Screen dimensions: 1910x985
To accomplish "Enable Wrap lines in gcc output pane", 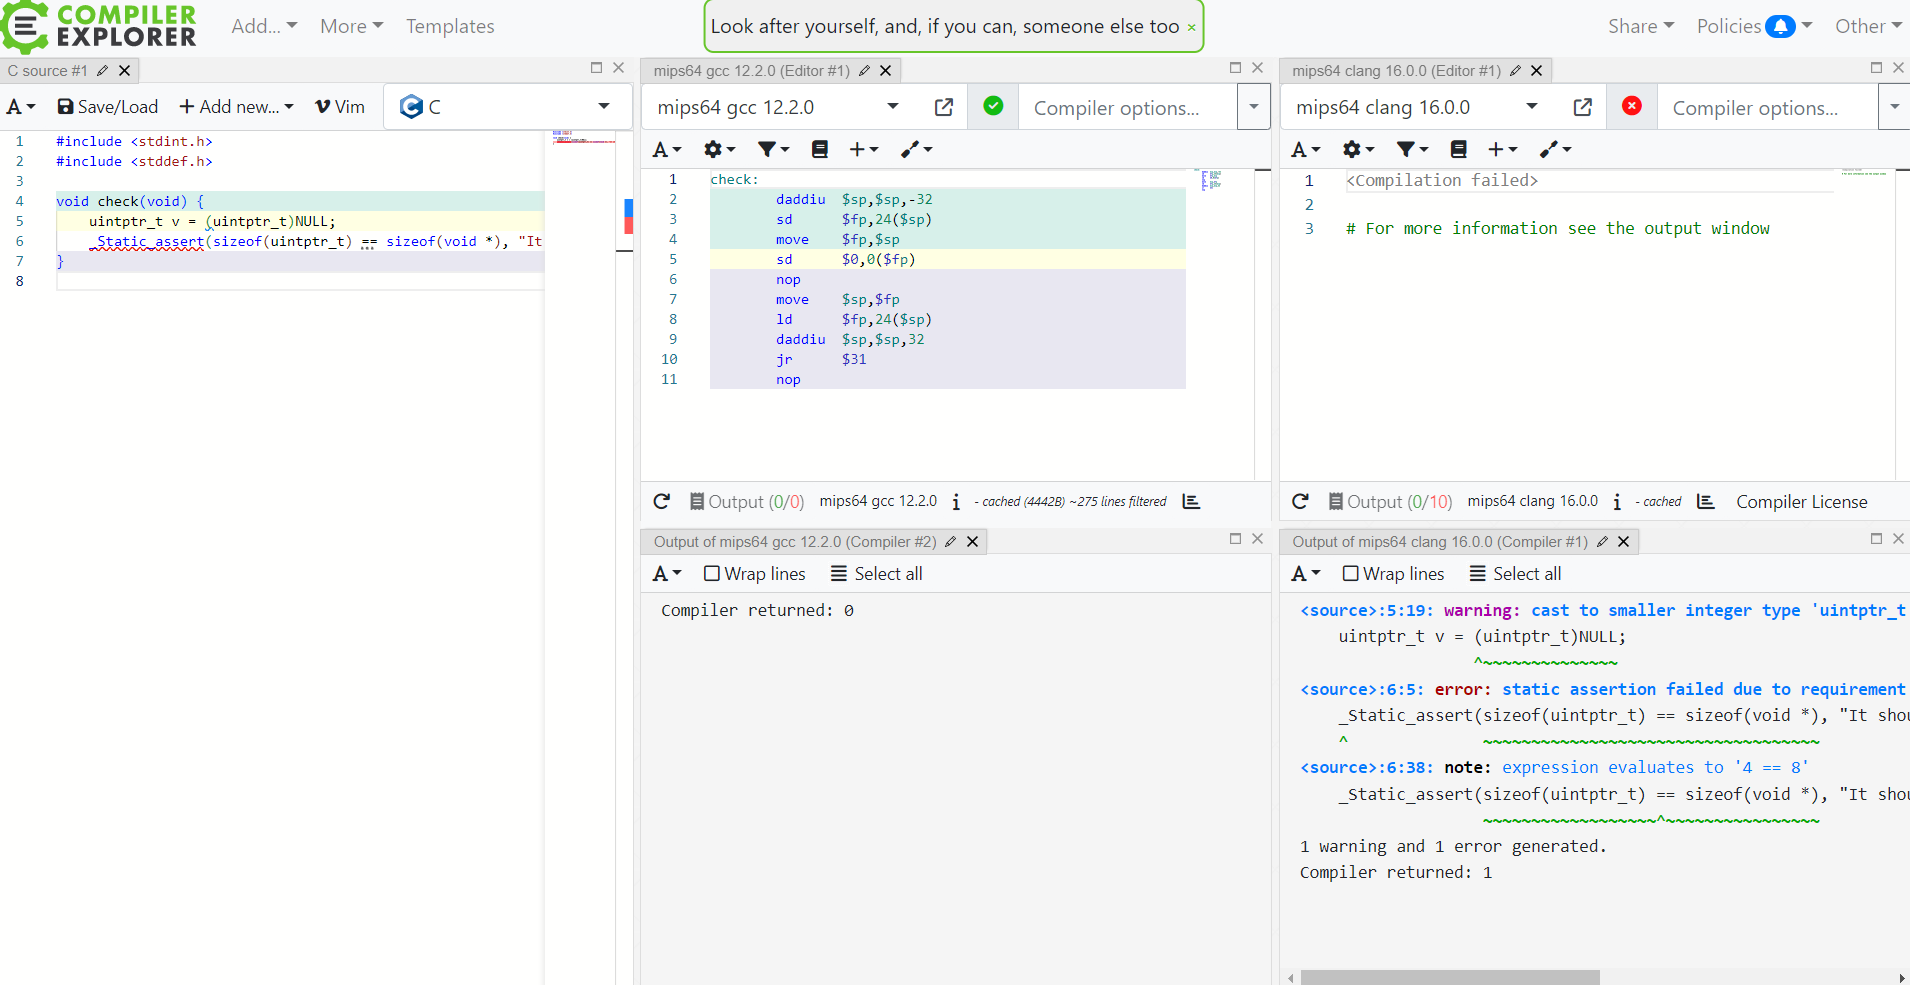I will click(x=755, y=574).
